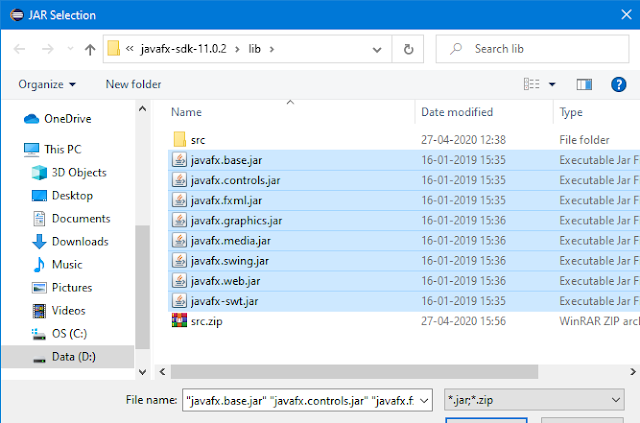Select javafx.media.jar file icon
The width and height of the screenshot is (640, 423).
coord(179,240)
